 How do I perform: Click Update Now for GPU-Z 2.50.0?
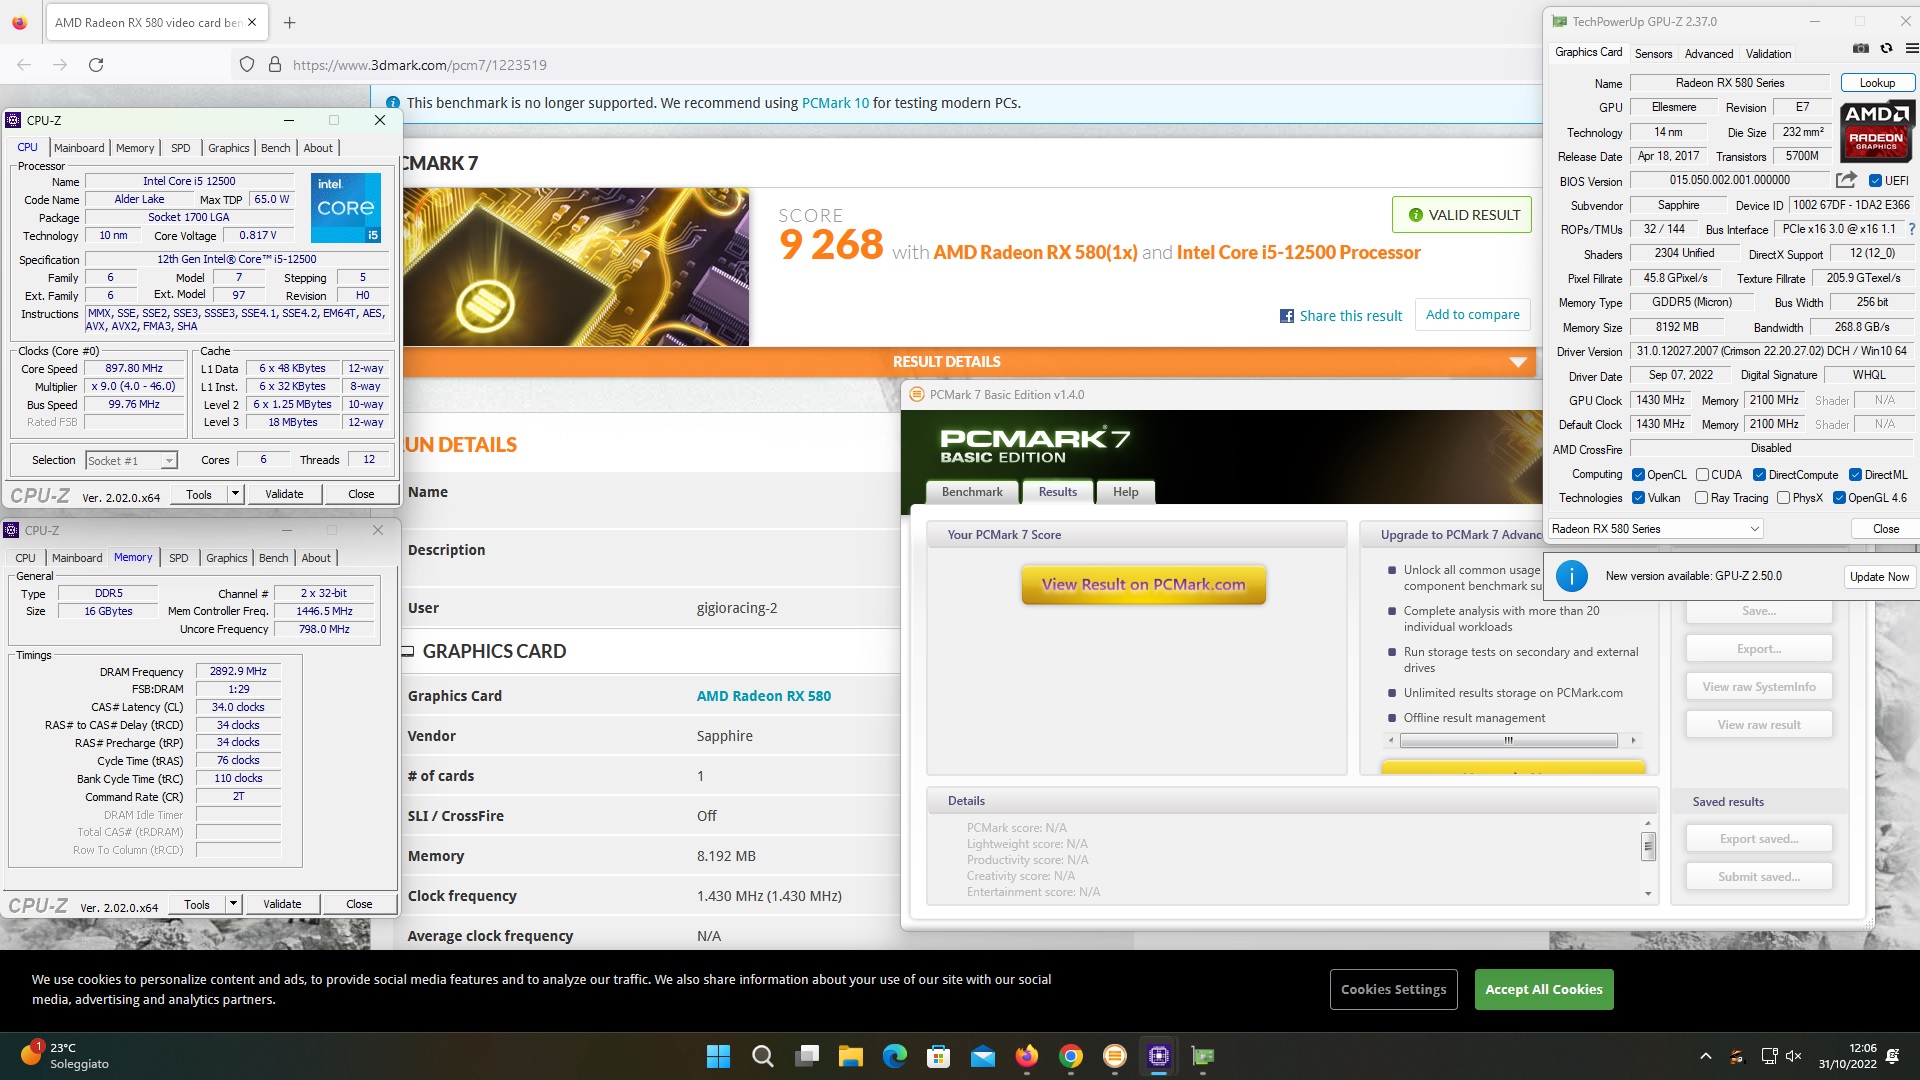click(x=1879, y=577)
